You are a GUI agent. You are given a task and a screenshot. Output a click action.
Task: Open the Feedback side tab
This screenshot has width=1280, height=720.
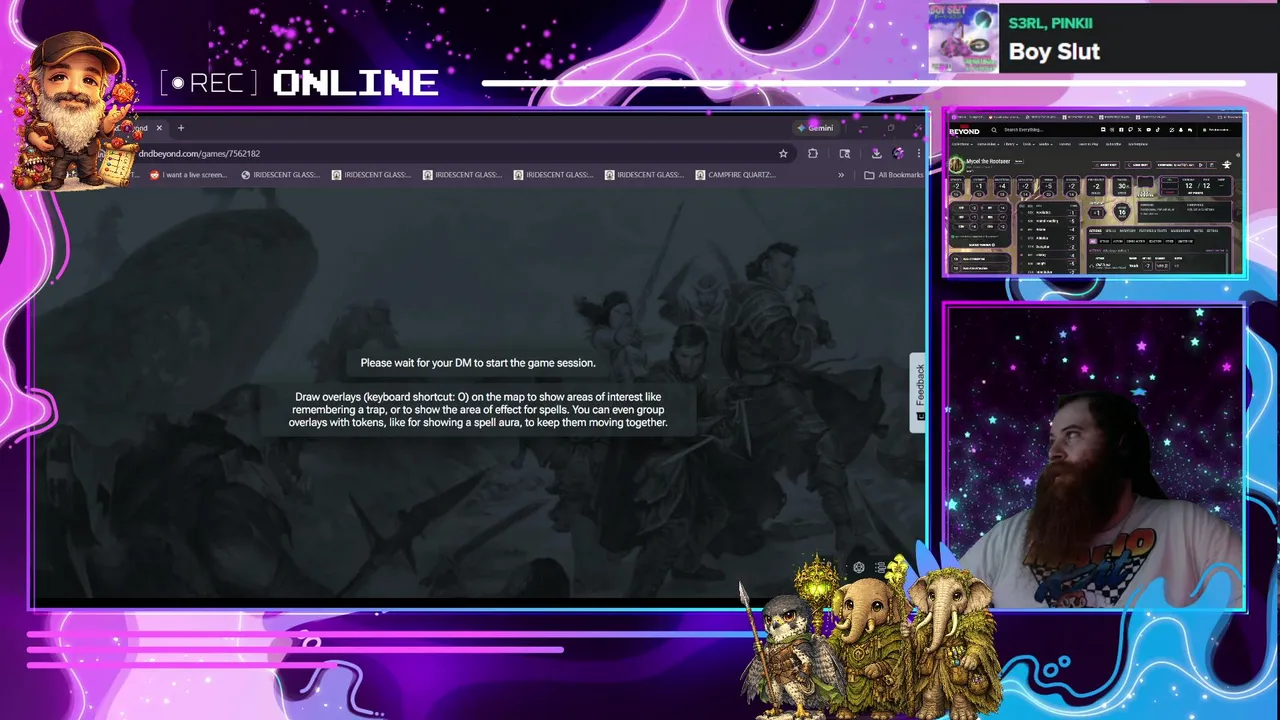coord(919,392)
